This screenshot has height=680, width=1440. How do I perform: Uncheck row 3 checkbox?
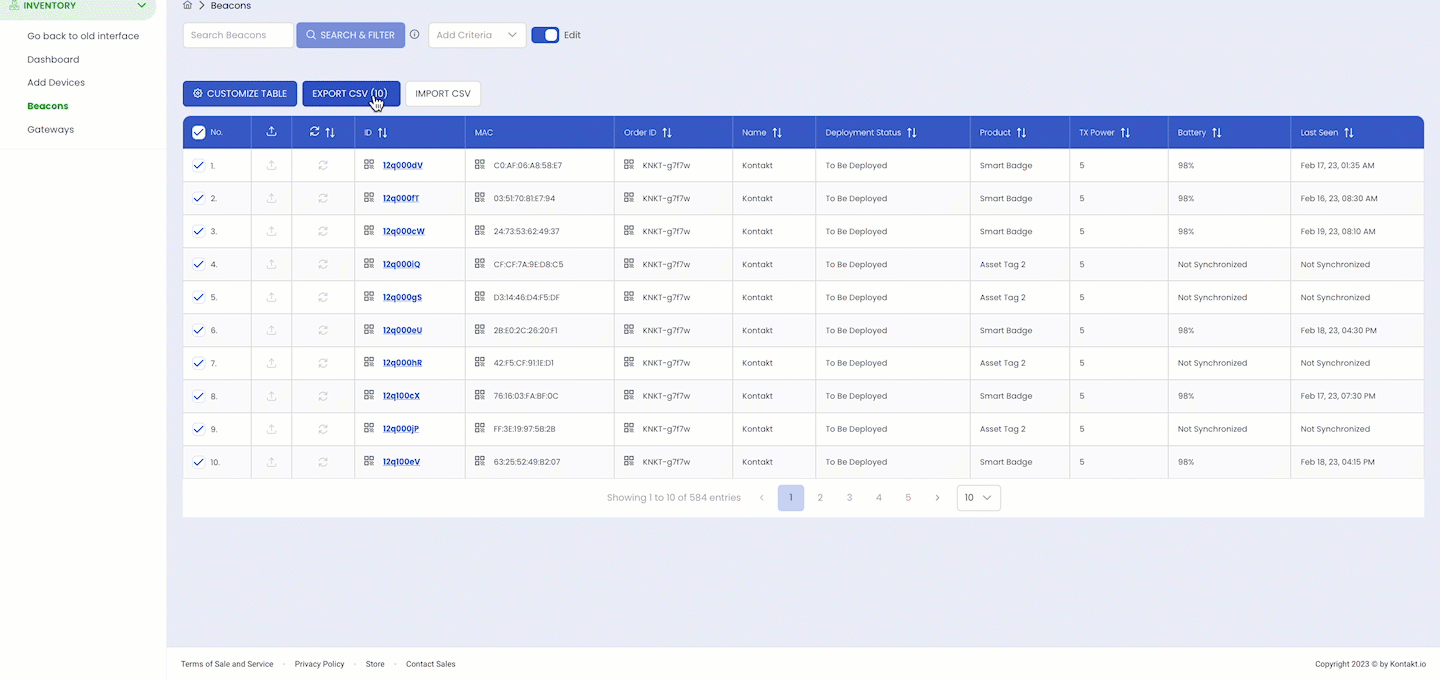[198, 231]
